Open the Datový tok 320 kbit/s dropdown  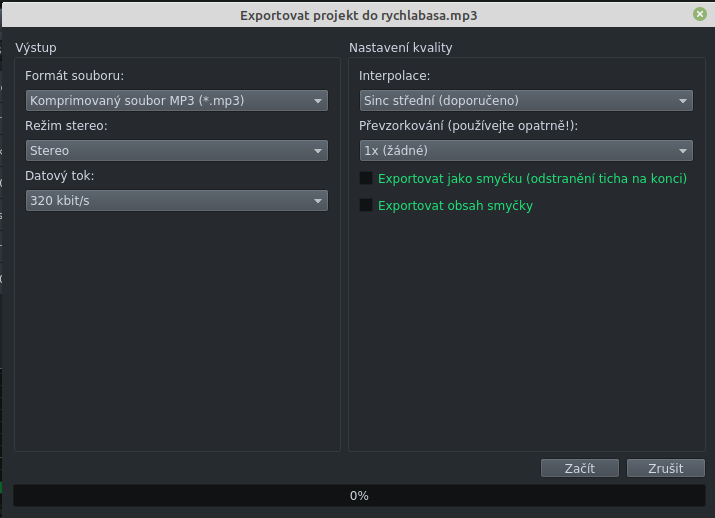coord(177,201)
